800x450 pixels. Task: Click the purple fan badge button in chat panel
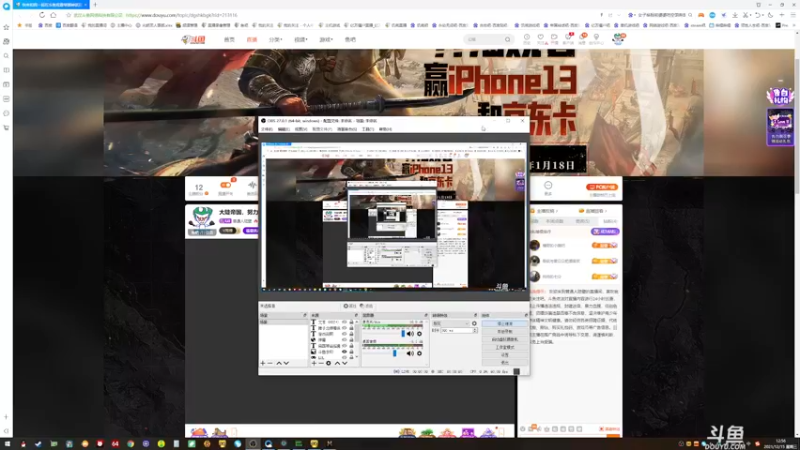click(605, 231)
